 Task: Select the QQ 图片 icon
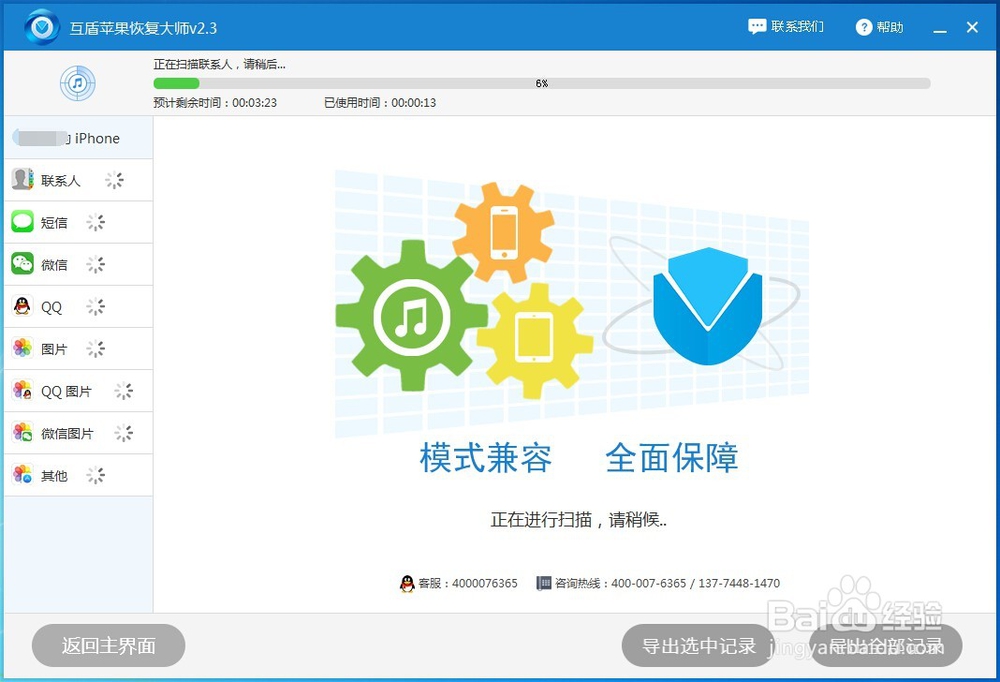pyautogui.click(x=22, y=390)
